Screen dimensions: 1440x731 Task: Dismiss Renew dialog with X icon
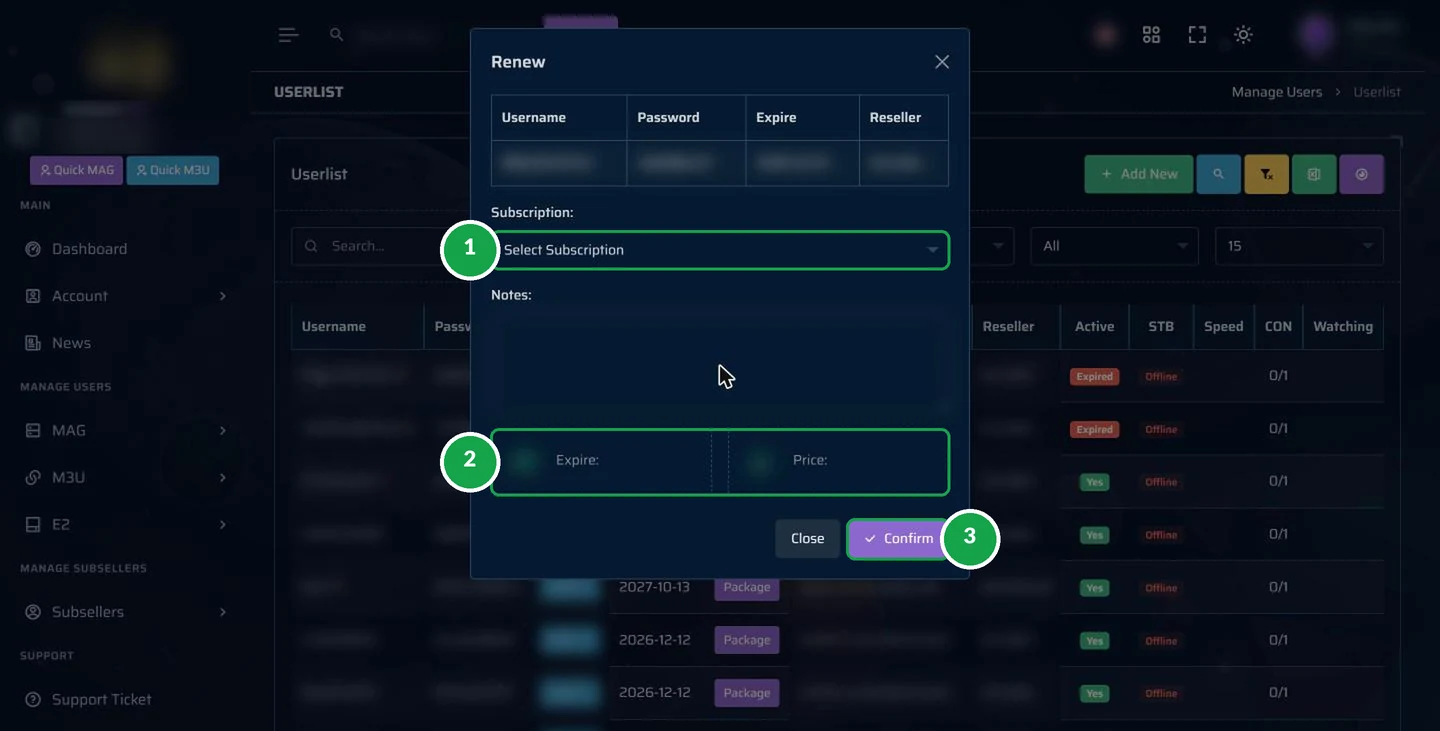click(x=942, y=62)
